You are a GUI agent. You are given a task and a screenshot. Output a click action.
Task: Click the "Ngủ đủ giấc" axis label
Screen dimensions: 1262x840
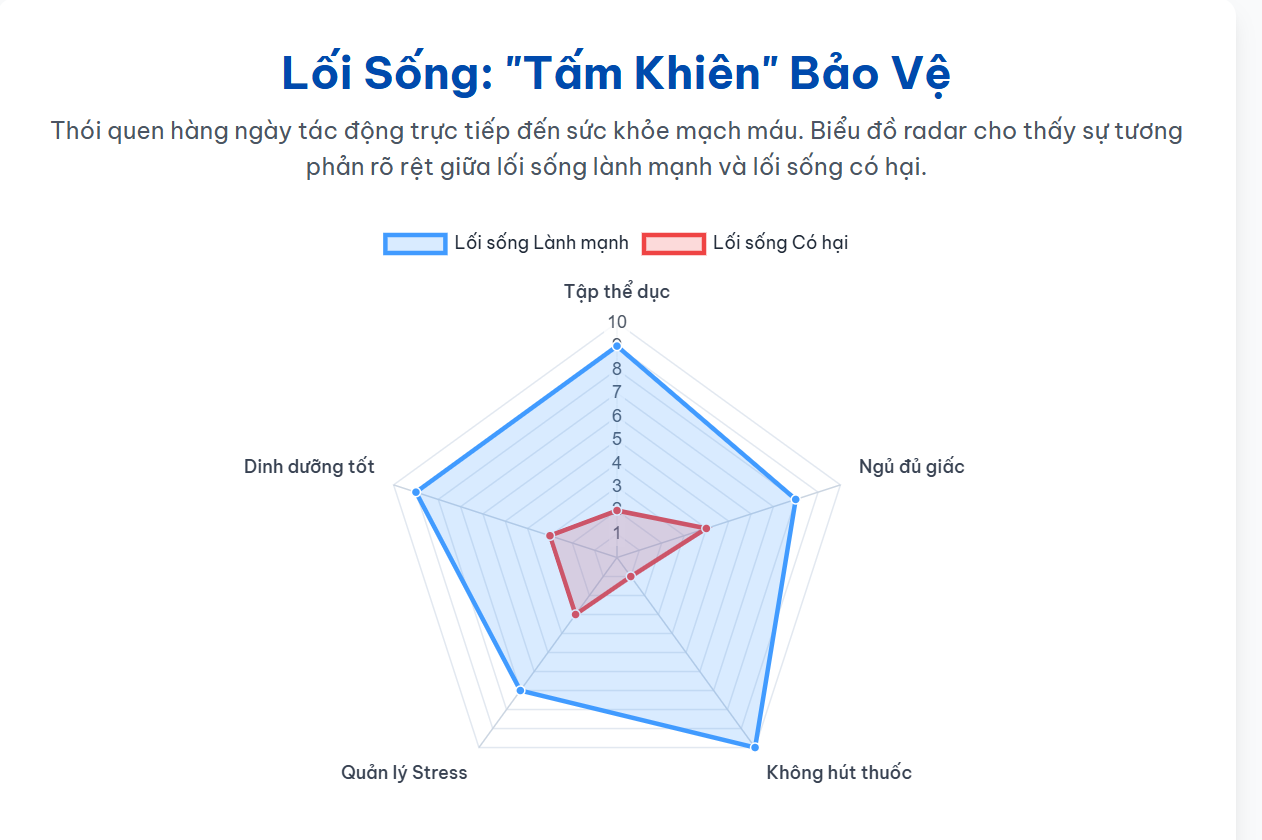911,467
